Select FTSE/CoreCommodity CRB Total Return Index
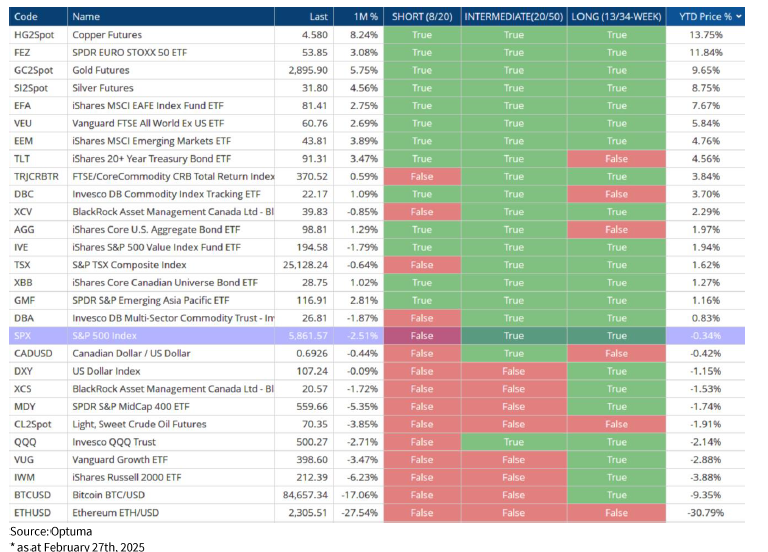Screen dimensions: 768x552 (173, 176)
